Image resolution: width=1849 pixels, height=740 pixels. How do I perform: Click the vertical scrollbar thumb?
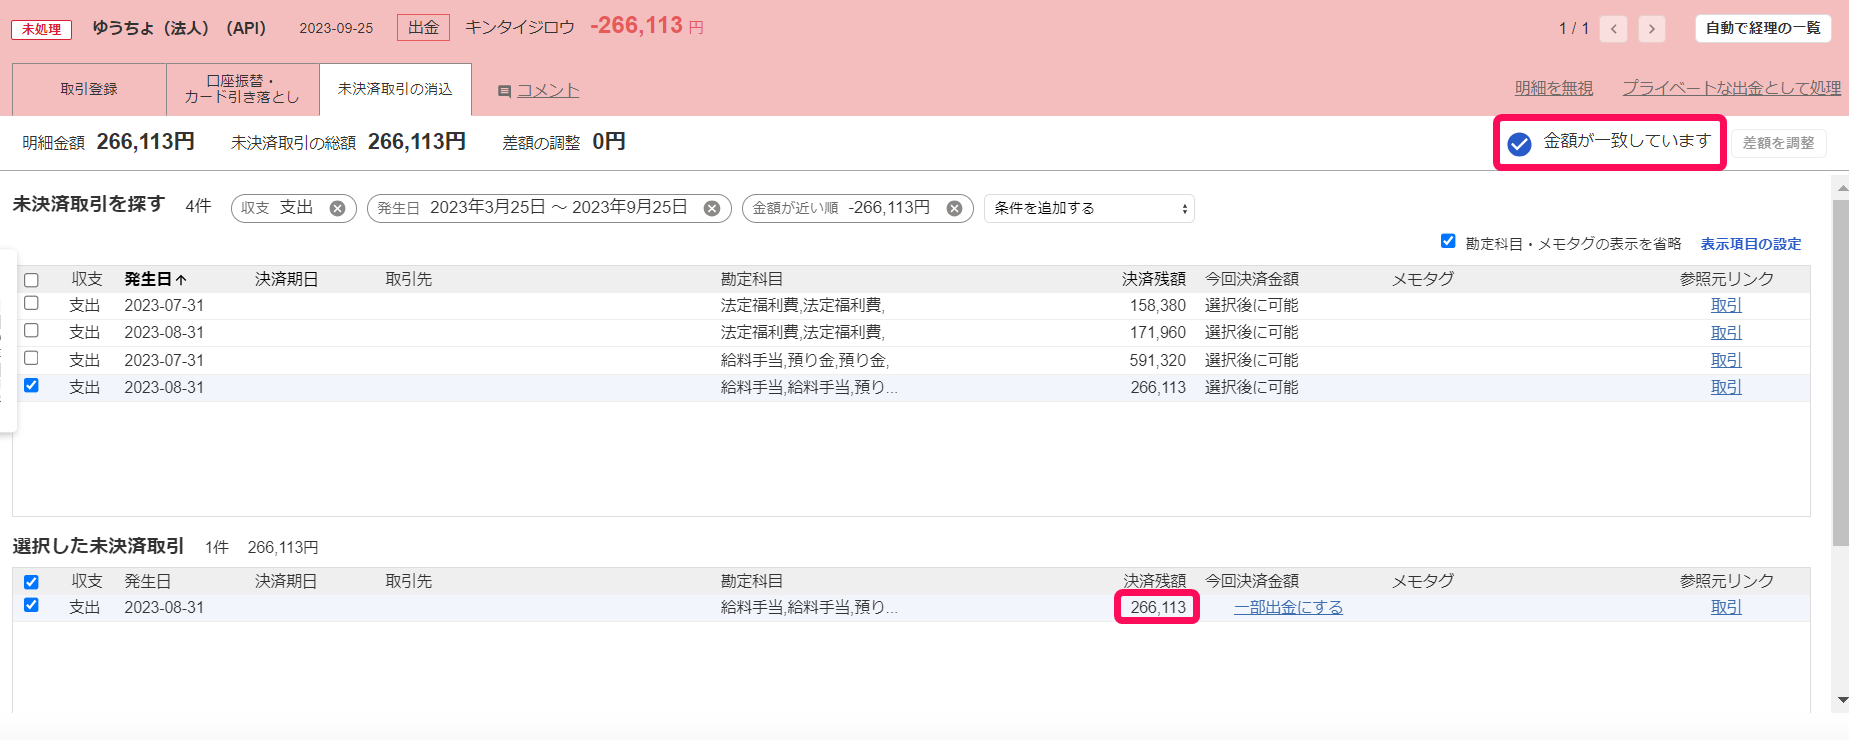coord(1840,372)
